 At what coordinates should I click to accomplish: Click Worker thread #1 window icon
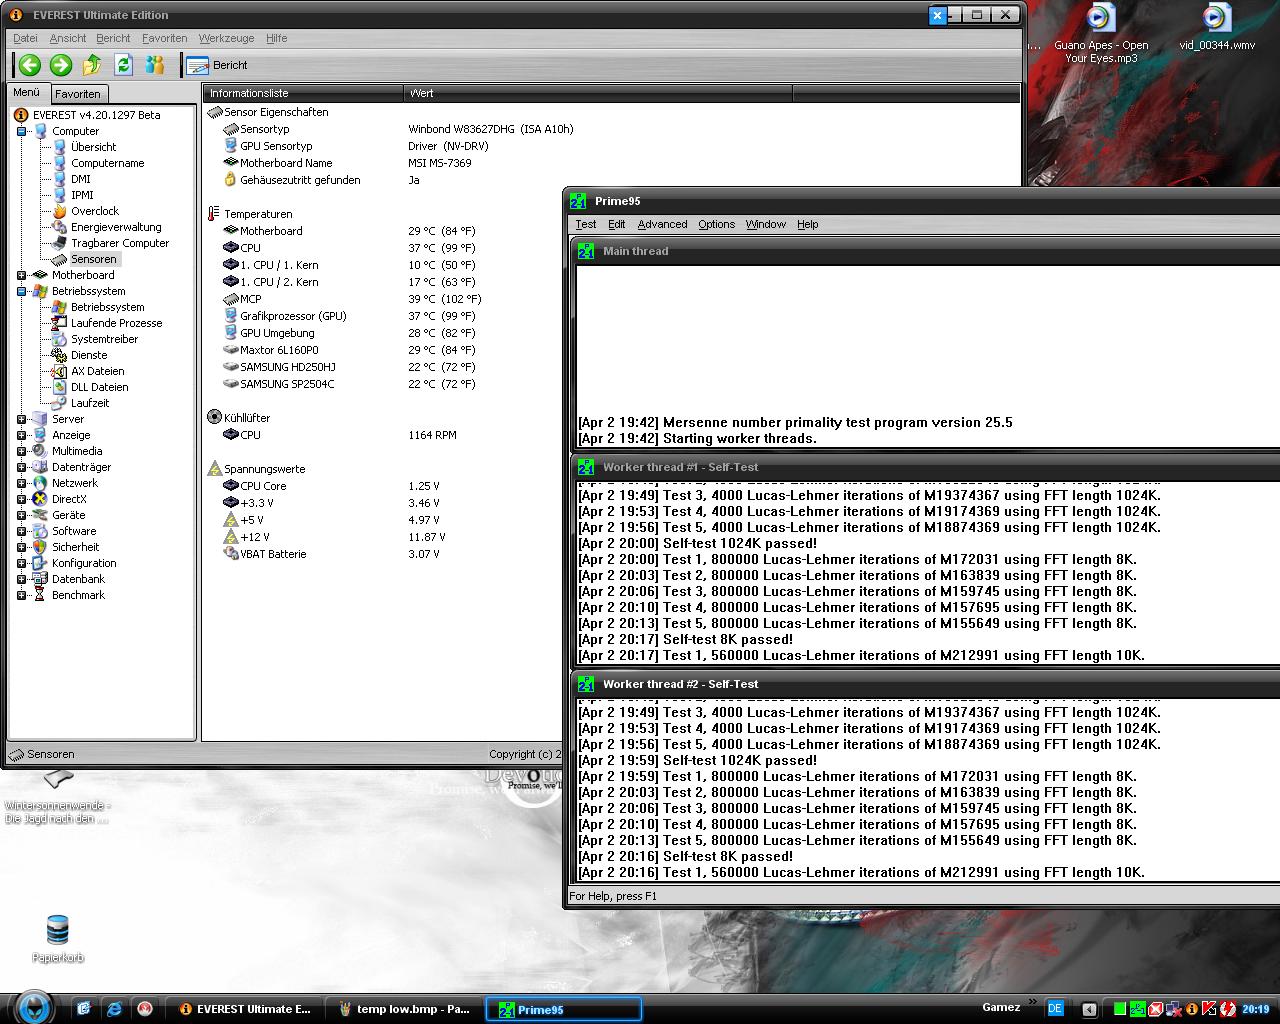coord(586,467)
